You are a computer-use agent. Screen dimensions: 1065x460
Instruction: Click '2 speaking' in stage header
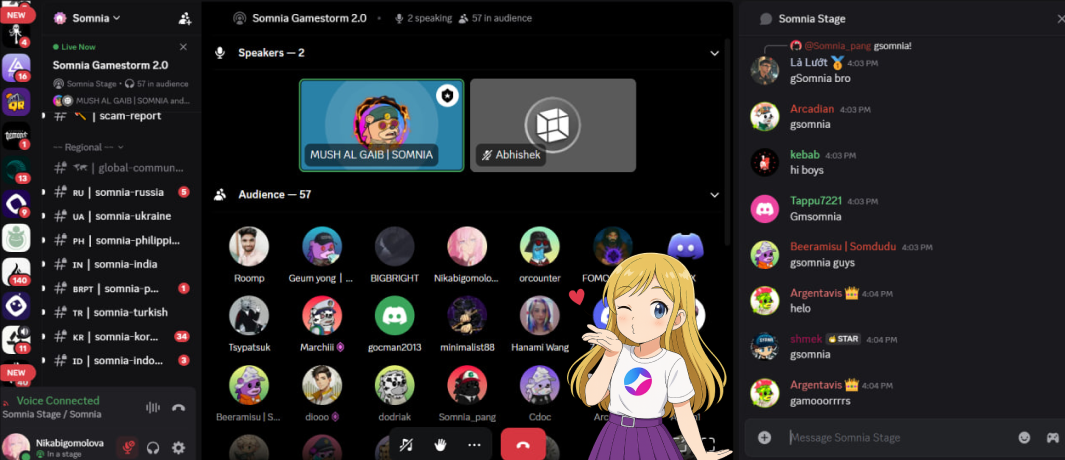pos(423,18)
